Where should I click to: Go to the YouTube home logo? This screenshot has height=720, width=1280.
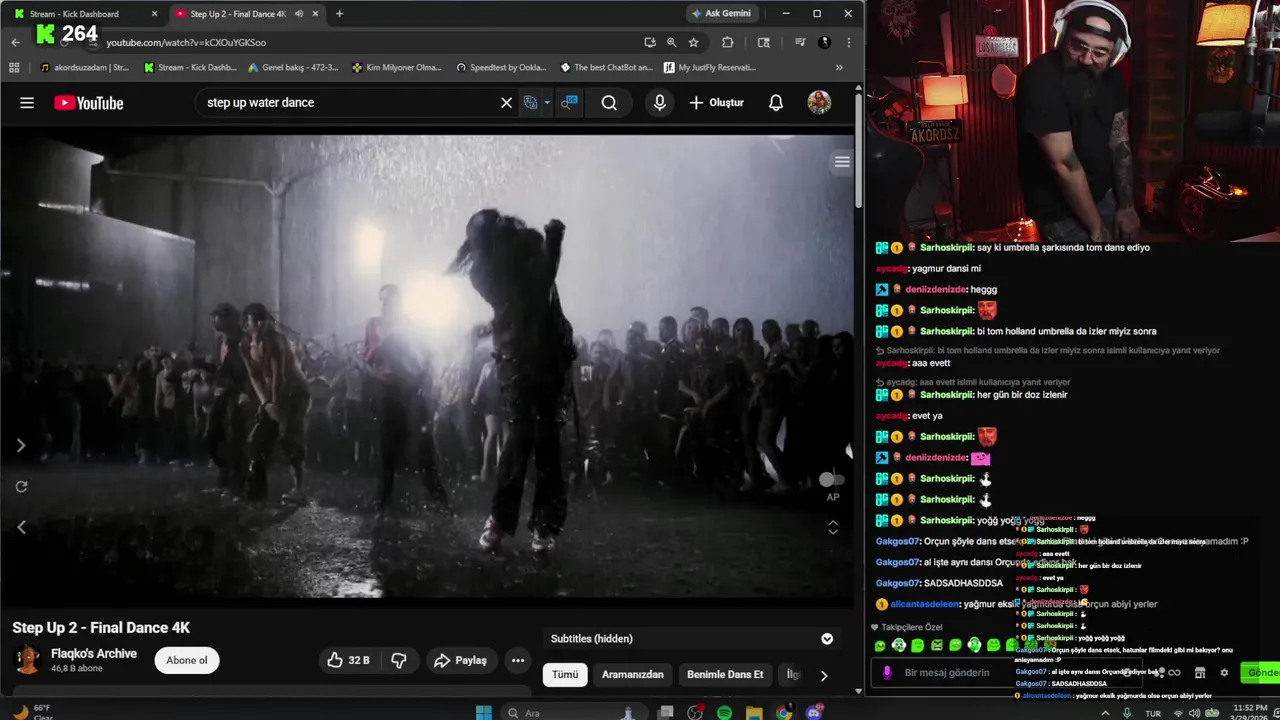tap(89, 103)
